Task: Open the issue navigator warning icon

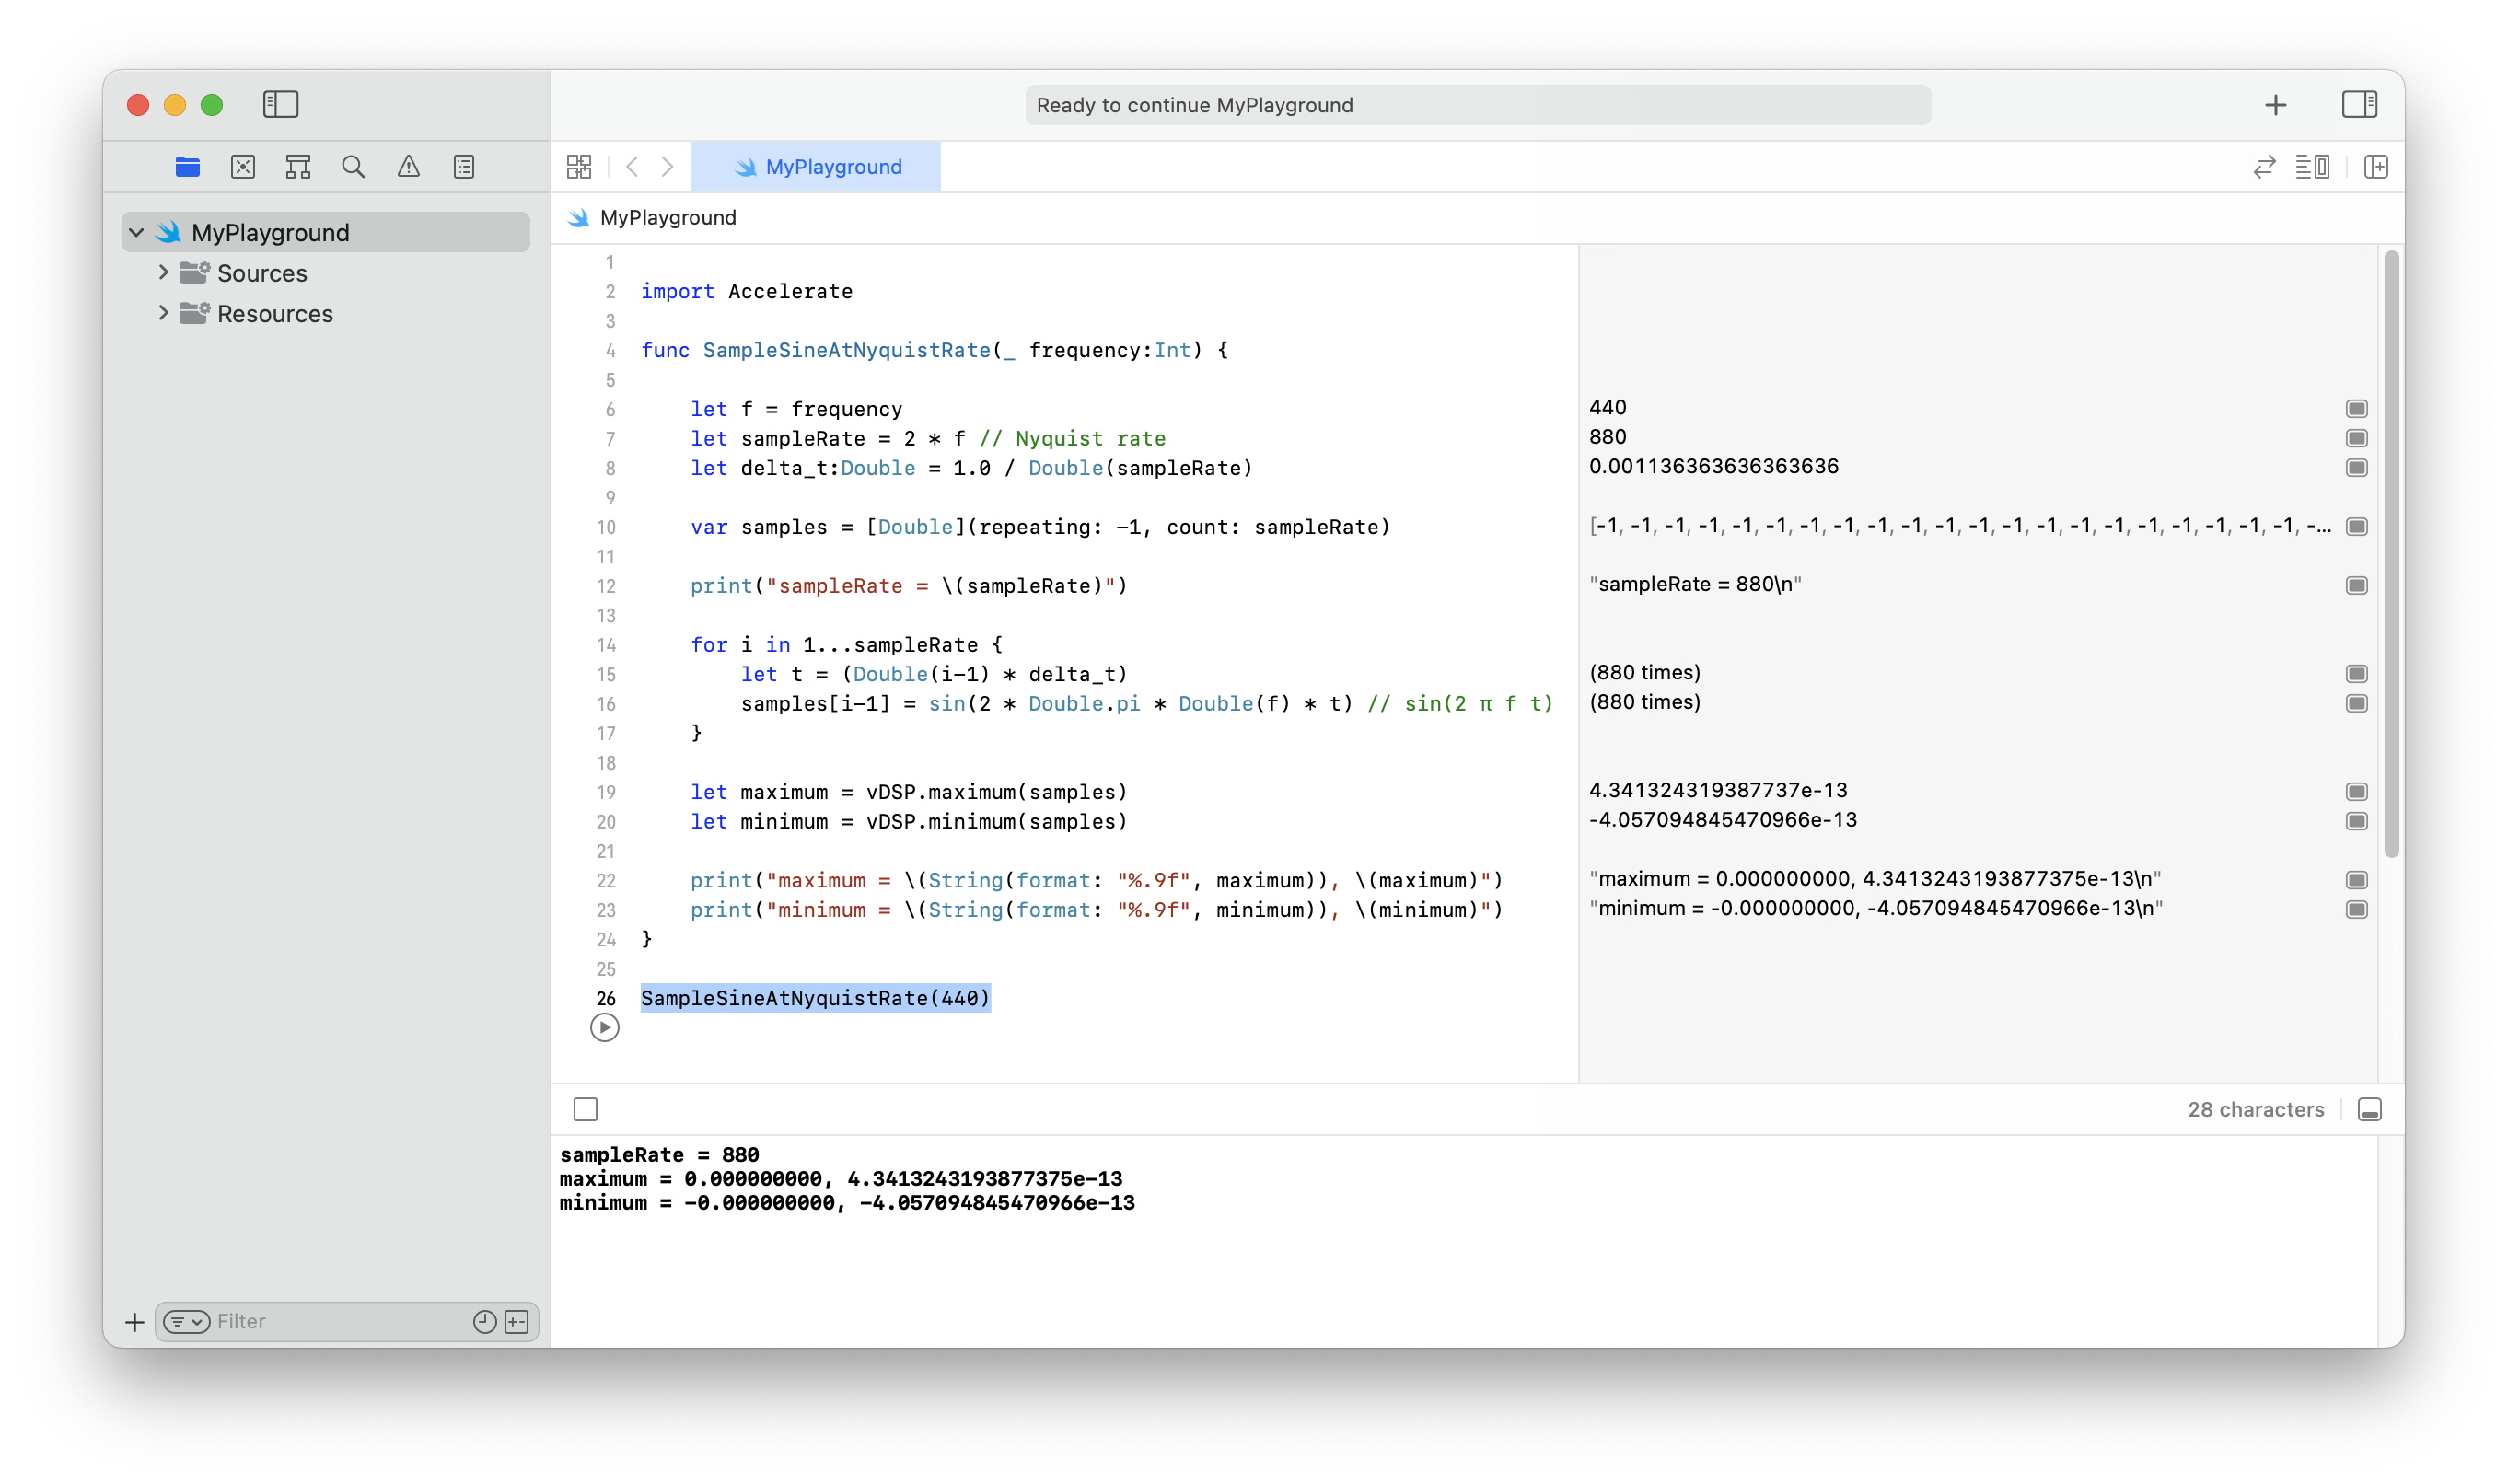Action: (x=408, y=167)
